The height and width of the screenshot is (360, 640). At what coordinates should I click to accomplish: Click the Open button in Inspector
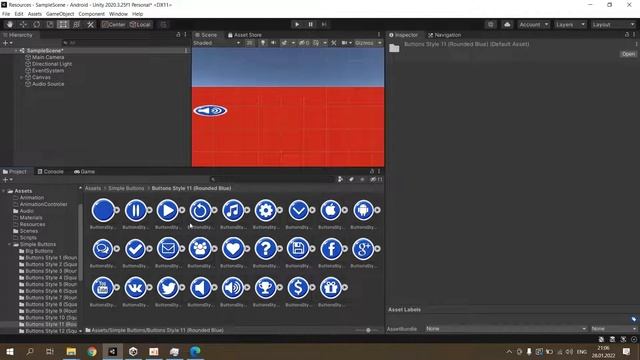click(x=628, y=54)
